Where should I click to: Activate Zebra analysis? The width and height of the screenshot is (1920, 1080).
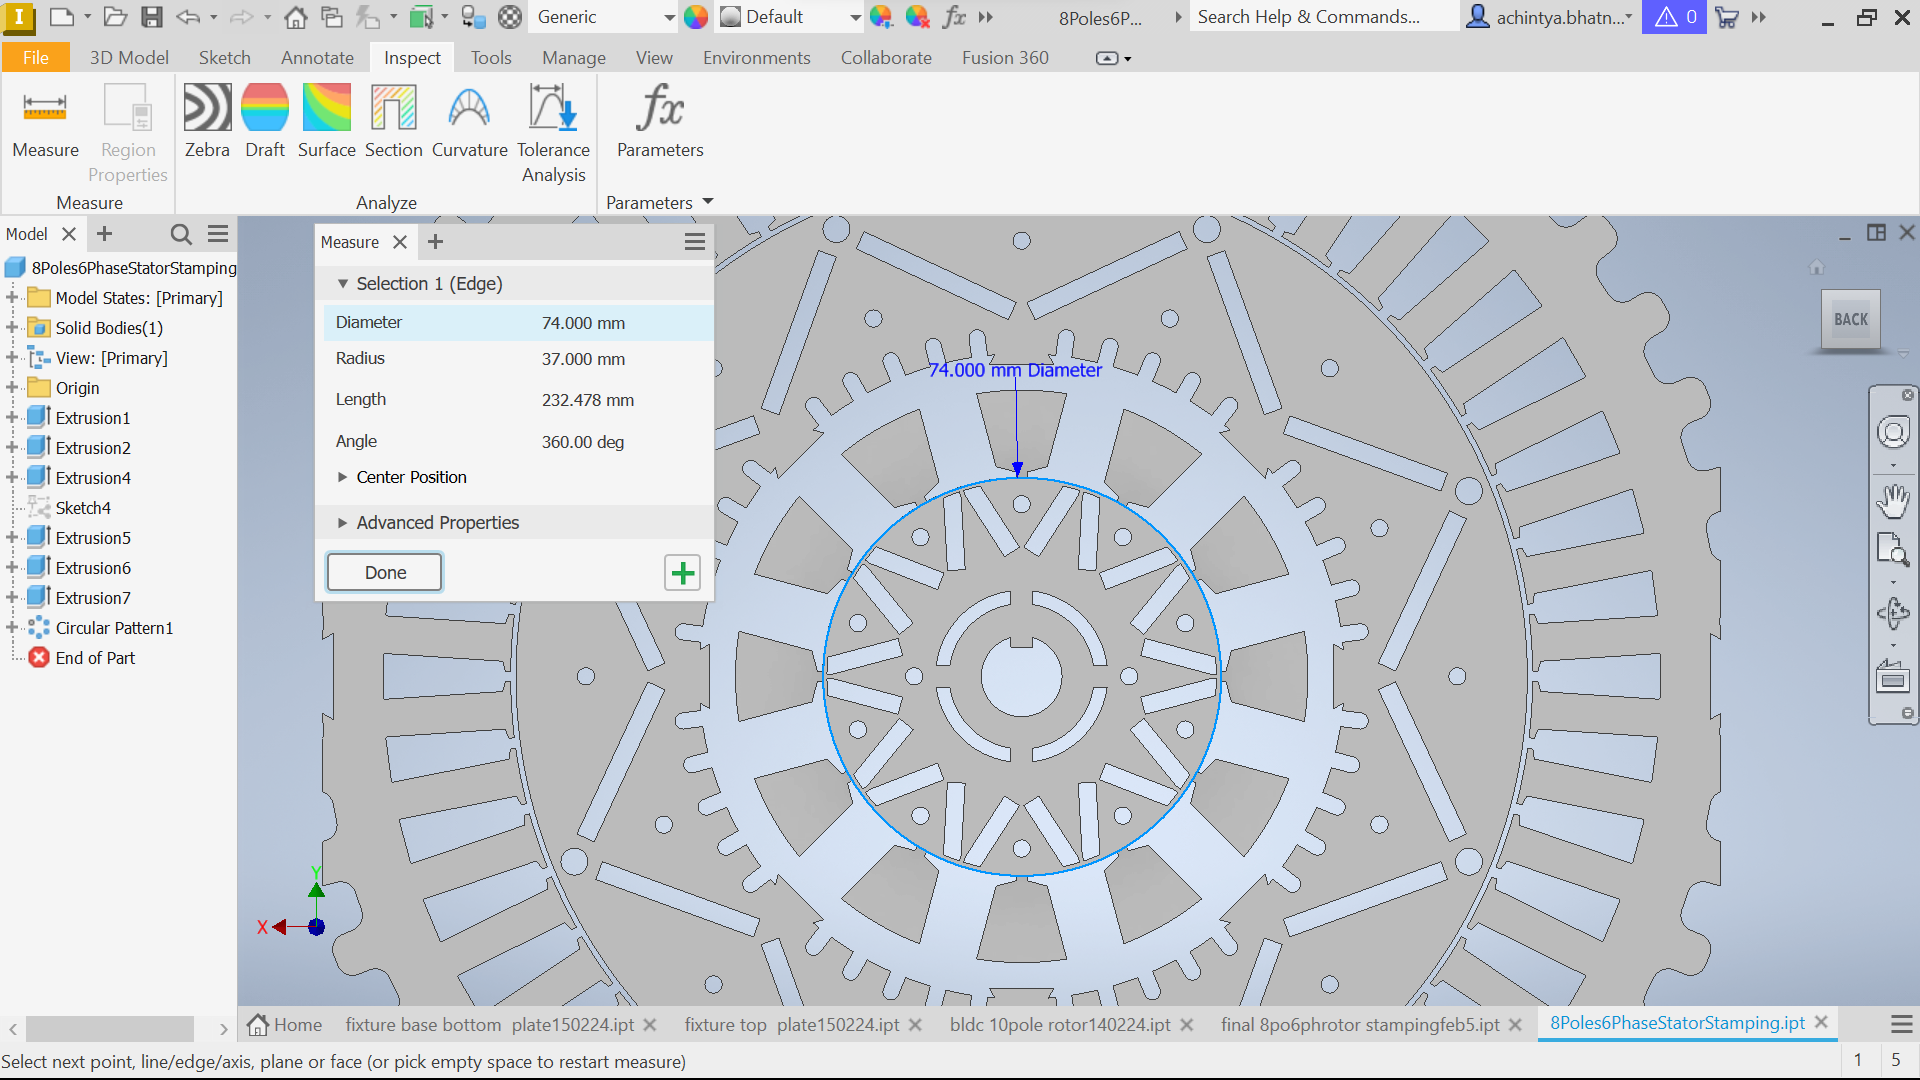(207, 122)
